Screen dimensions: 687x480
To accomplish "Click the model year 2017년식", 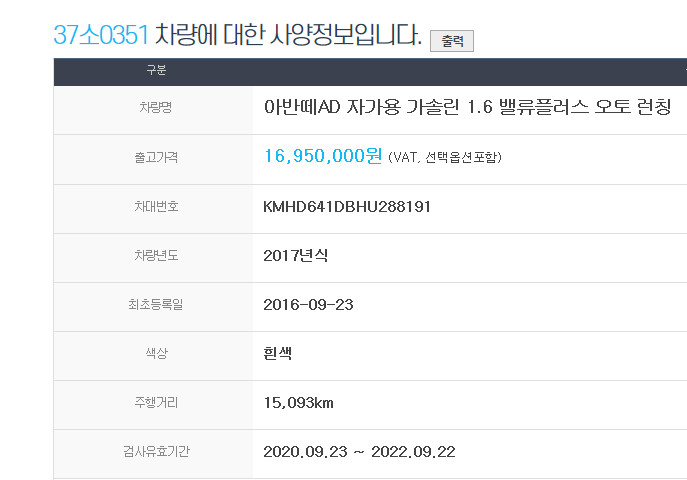I will pyautogui.click(x=295, y=255).
